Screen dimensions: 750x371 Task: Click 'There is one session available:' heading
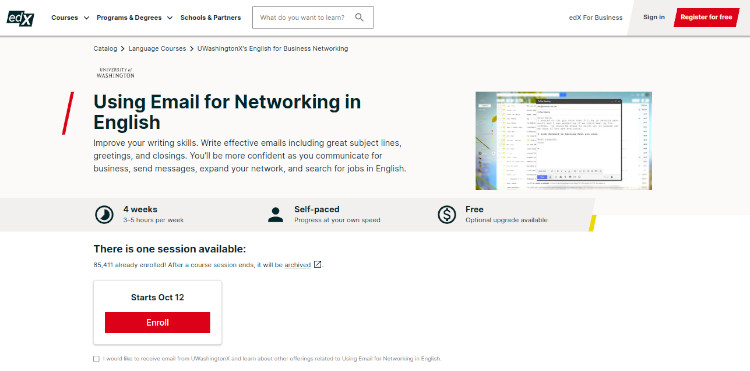[170, 249]
